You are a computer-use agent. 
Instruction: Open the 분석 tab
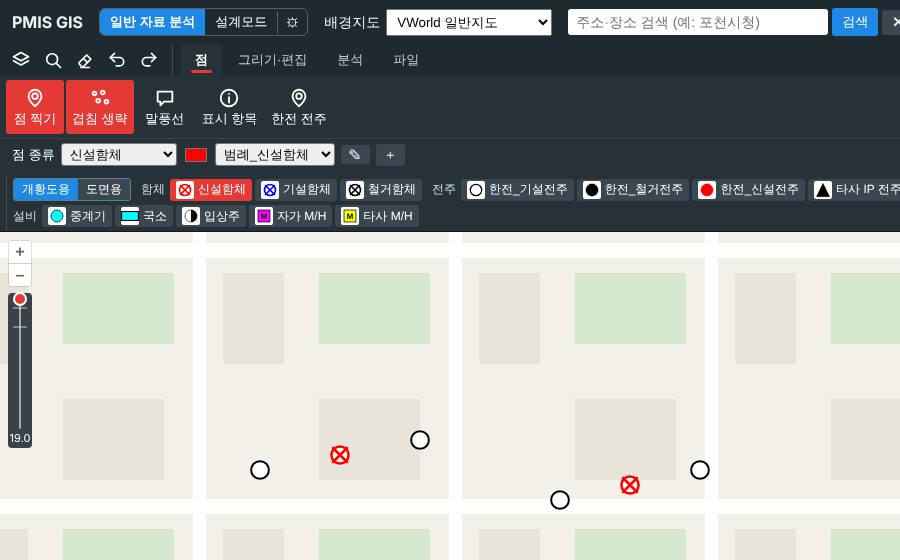coord(350,60)
